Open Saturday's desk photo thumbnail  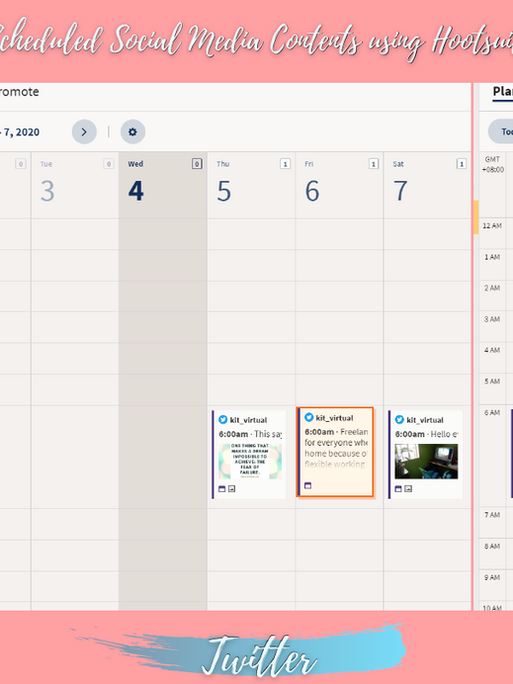[426, 462]
